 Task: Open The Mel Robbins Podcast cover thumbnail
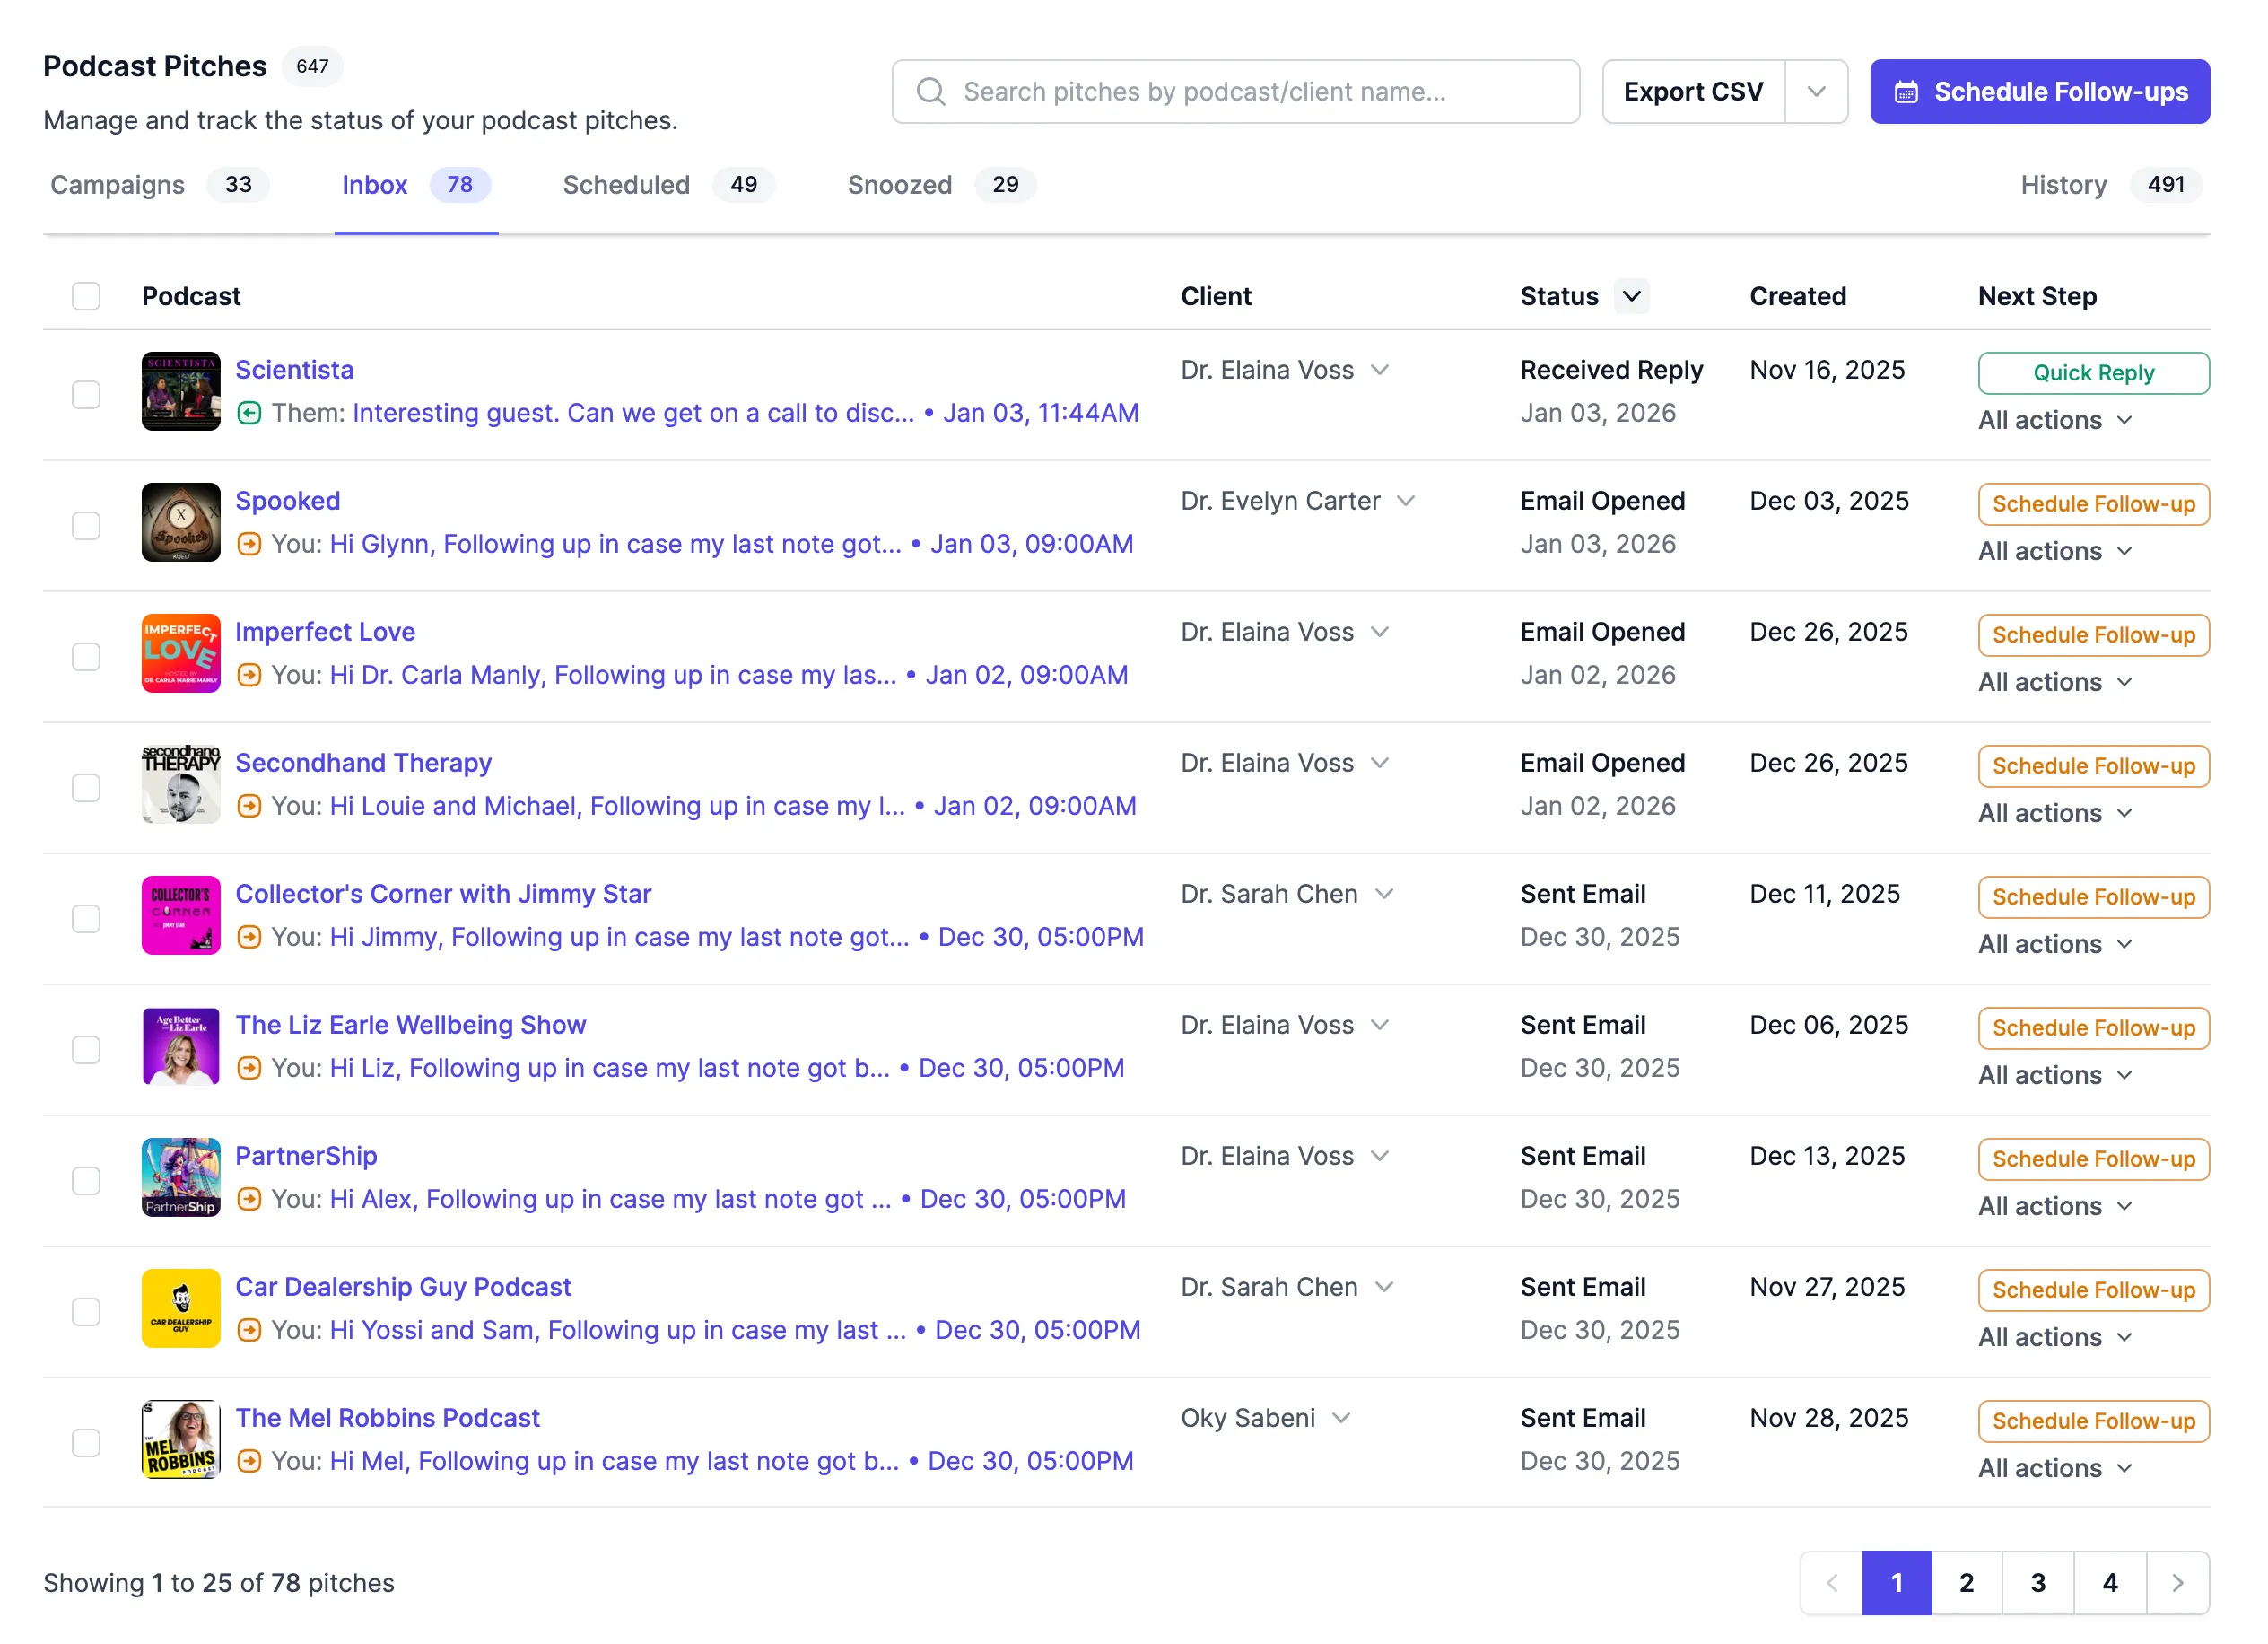[181, 1439]
